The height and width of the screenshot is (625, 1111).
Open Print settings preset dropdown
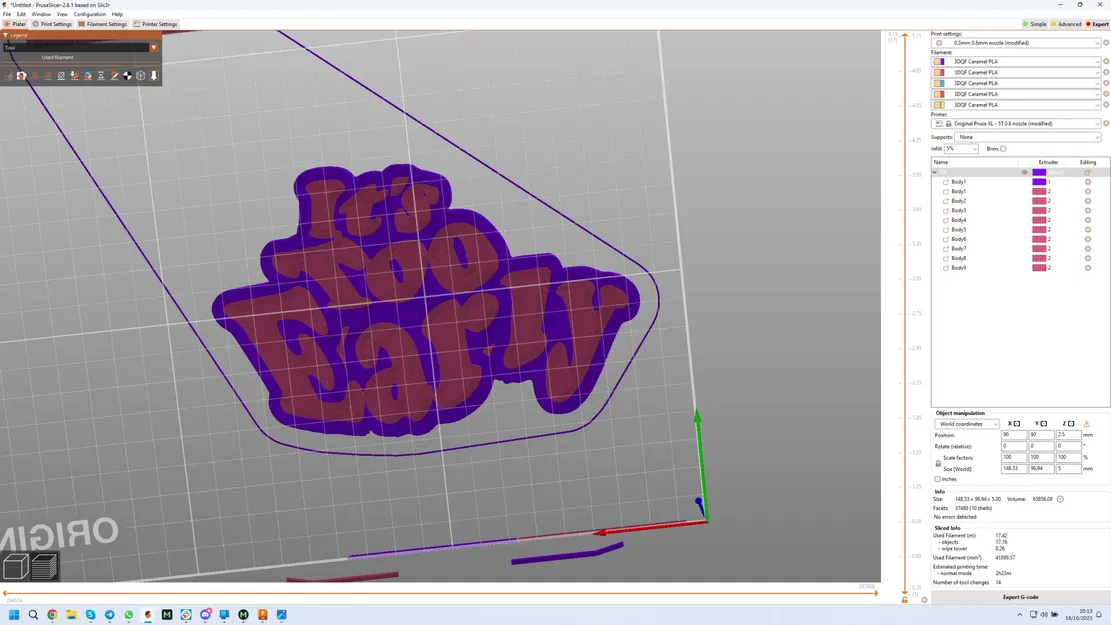pyautogui.click(x=1017, y=43)
